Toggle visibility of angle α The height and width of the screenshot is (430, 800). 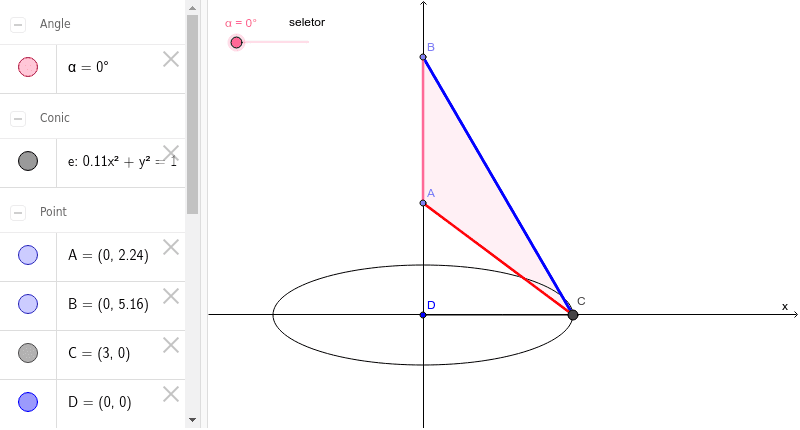tap(28, 67)
